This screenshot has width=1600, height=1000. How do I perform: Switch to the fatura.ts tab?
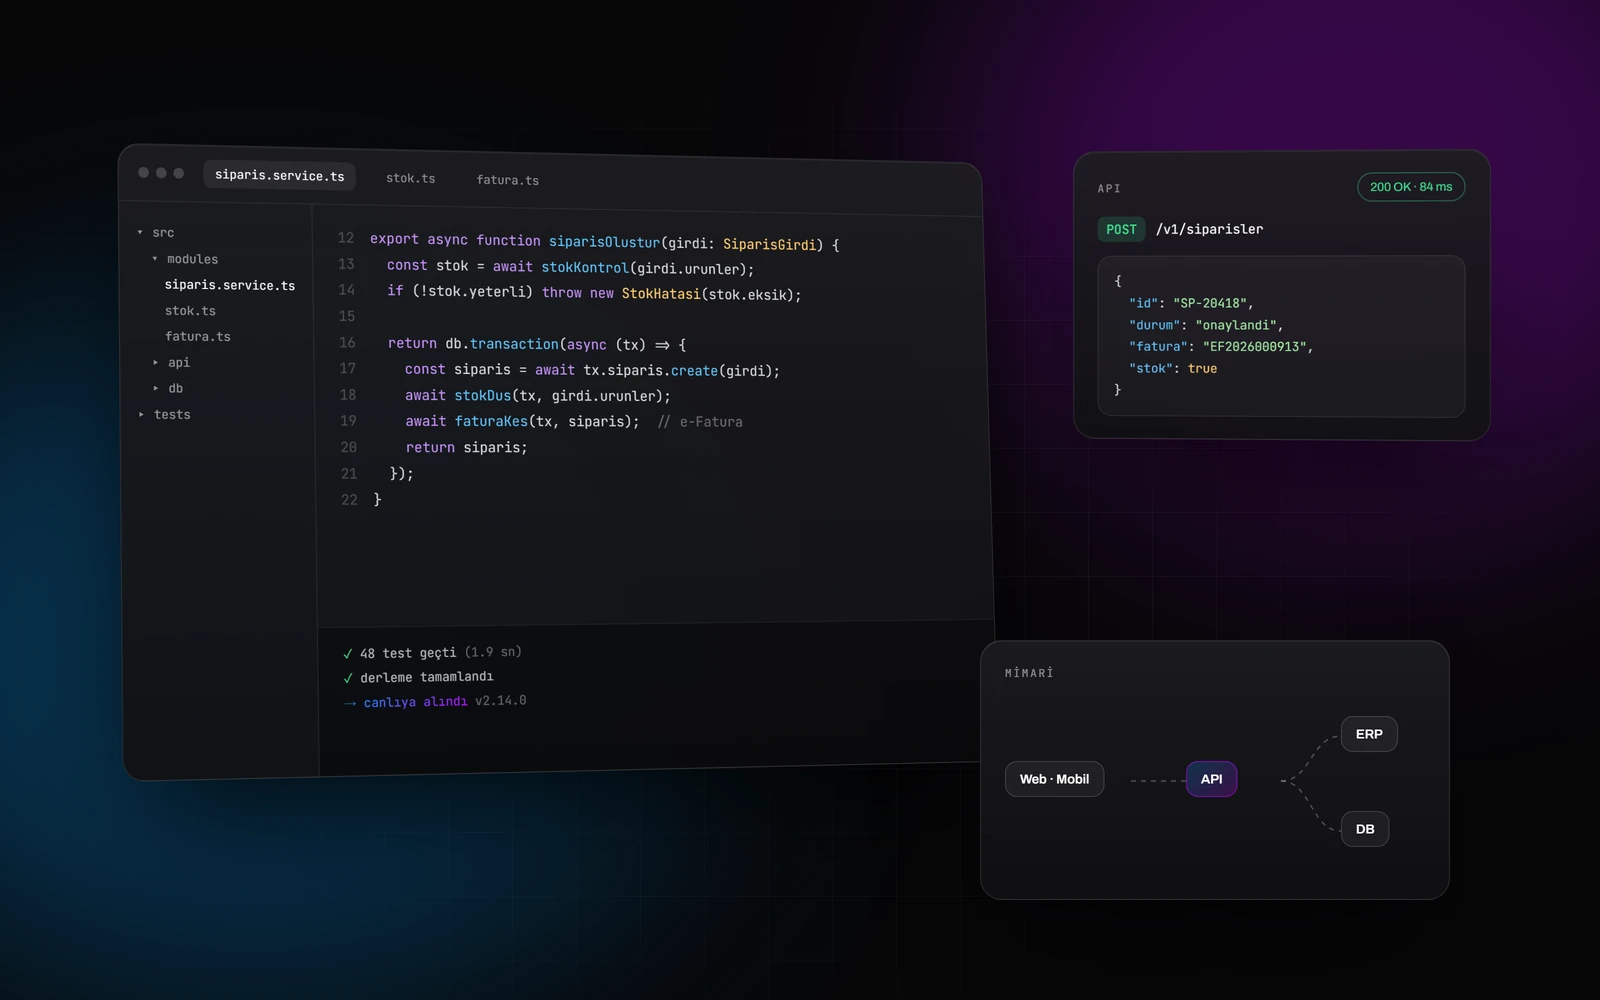(x=507, y=180)
